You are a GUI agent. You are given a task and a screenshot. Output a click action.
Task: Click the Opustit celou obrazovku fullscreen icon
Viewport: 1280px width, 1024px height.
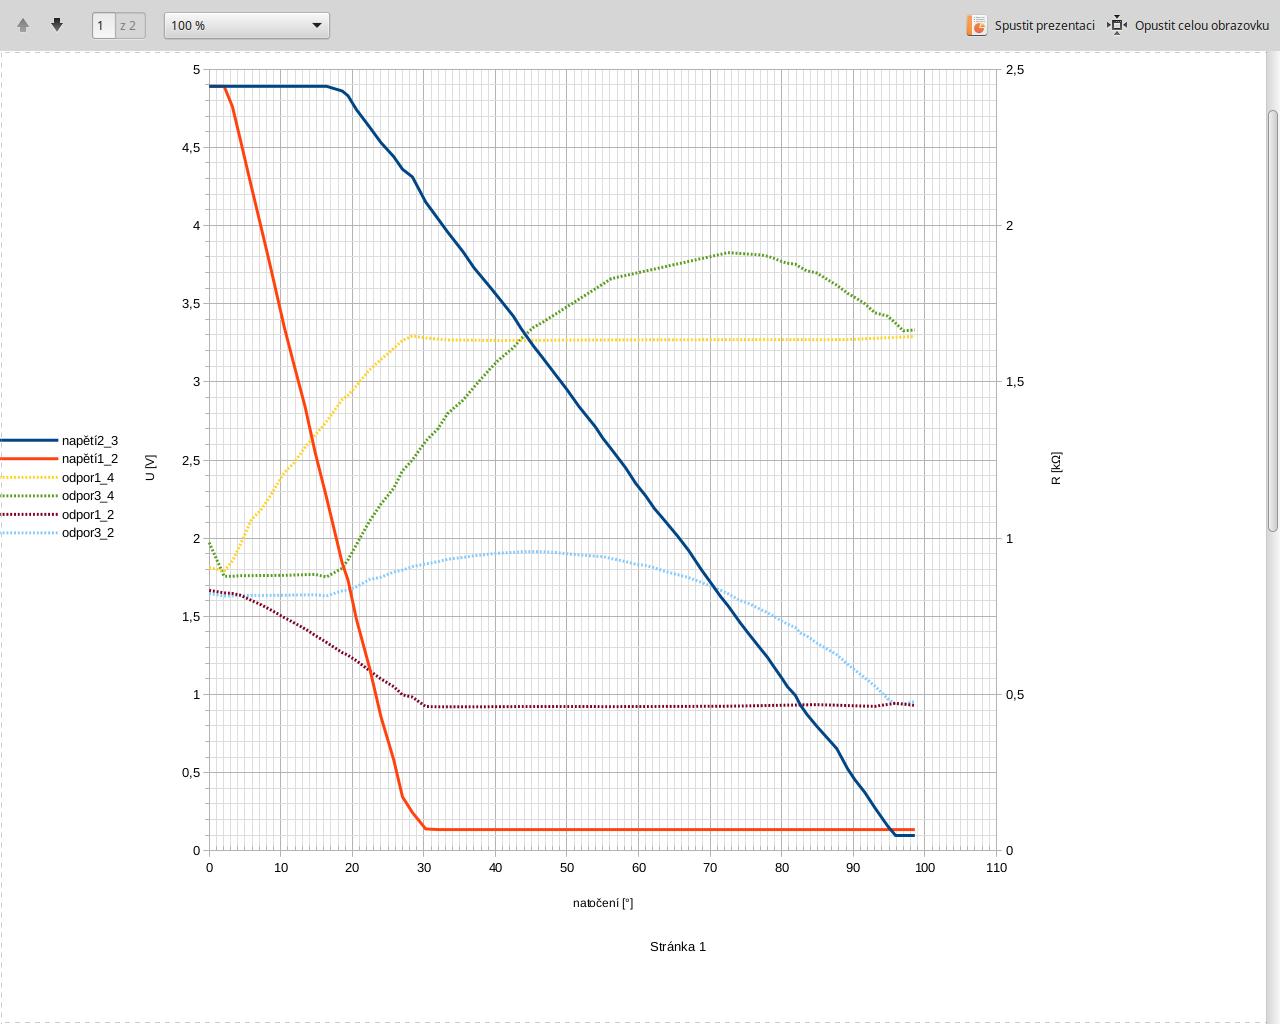pos(1118,25)
